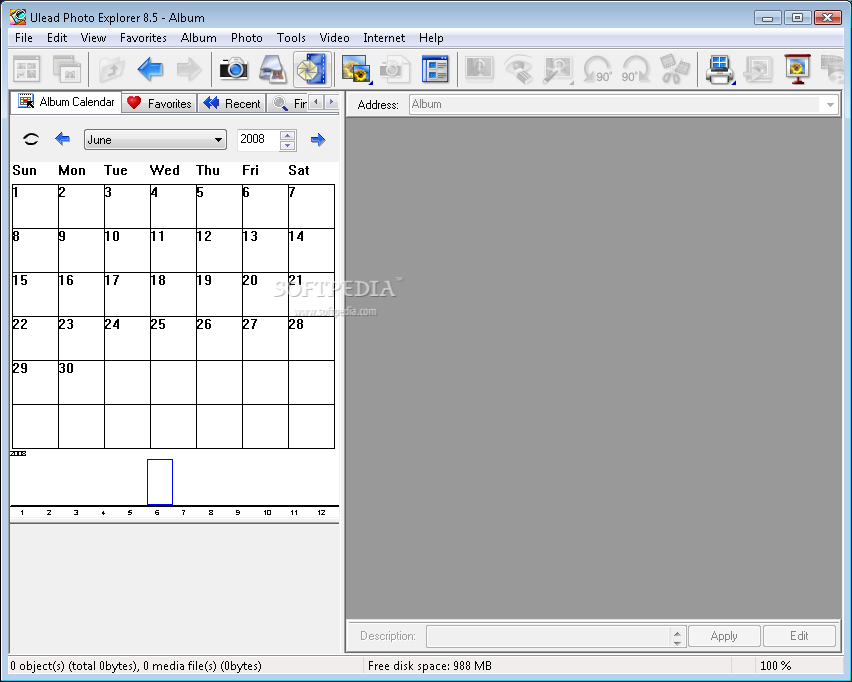
Task: Select June 1 in the calendar
Action: [35, 207]
